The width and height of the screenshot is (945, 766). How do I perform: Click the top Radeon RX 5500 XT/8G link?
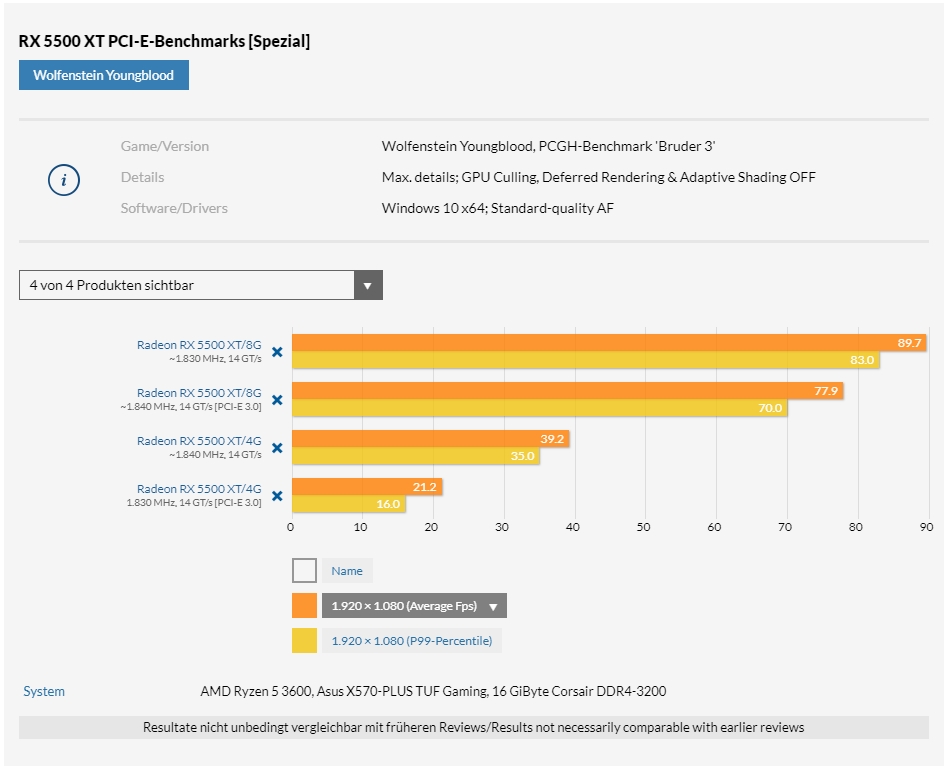[x=199, y=345]
